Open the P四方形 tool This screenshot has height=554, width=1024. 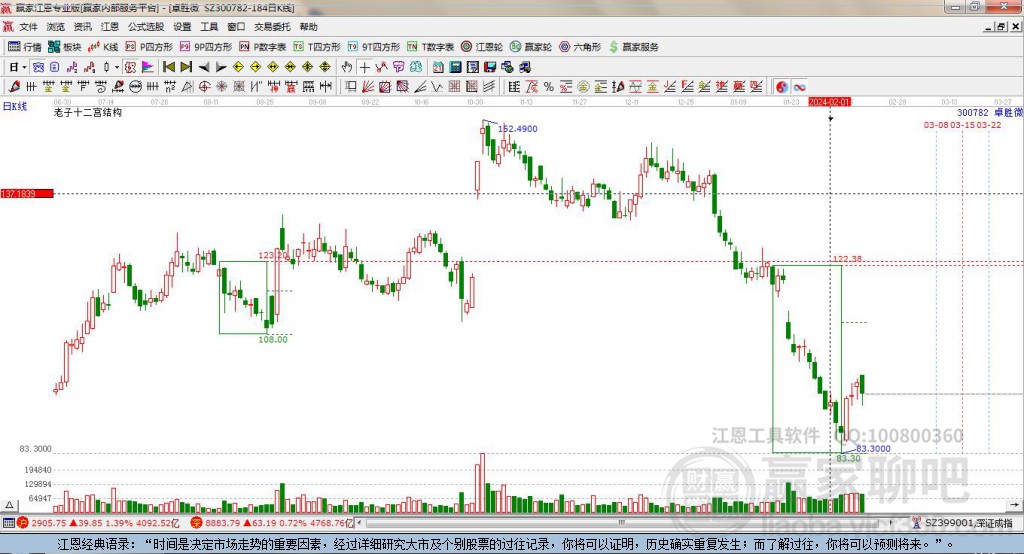click(x=149, y=46)
